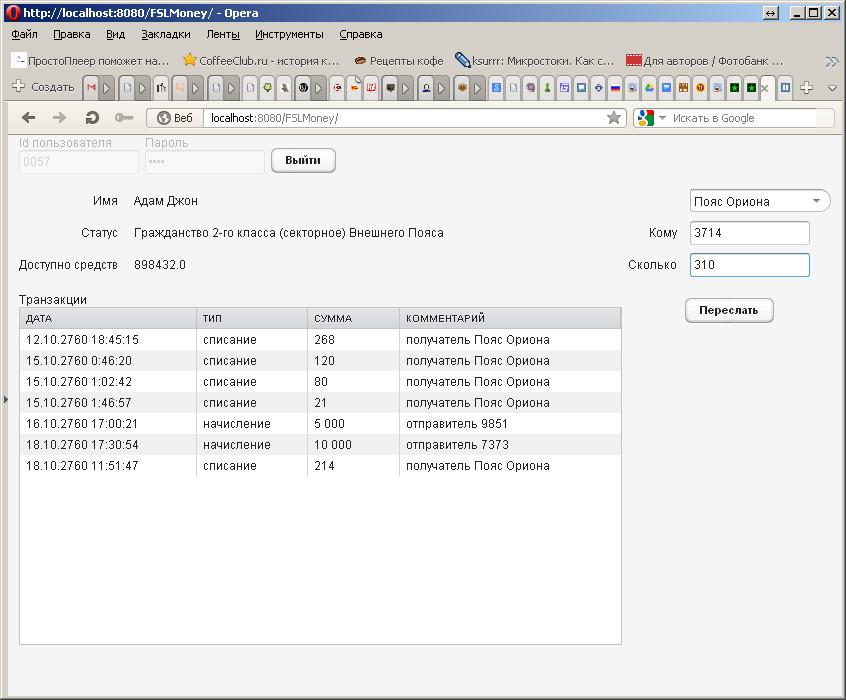Open the CoffeeClub.ru star bookmark
The height and width of the screenshot is (700, 846).
pos(261,60)
